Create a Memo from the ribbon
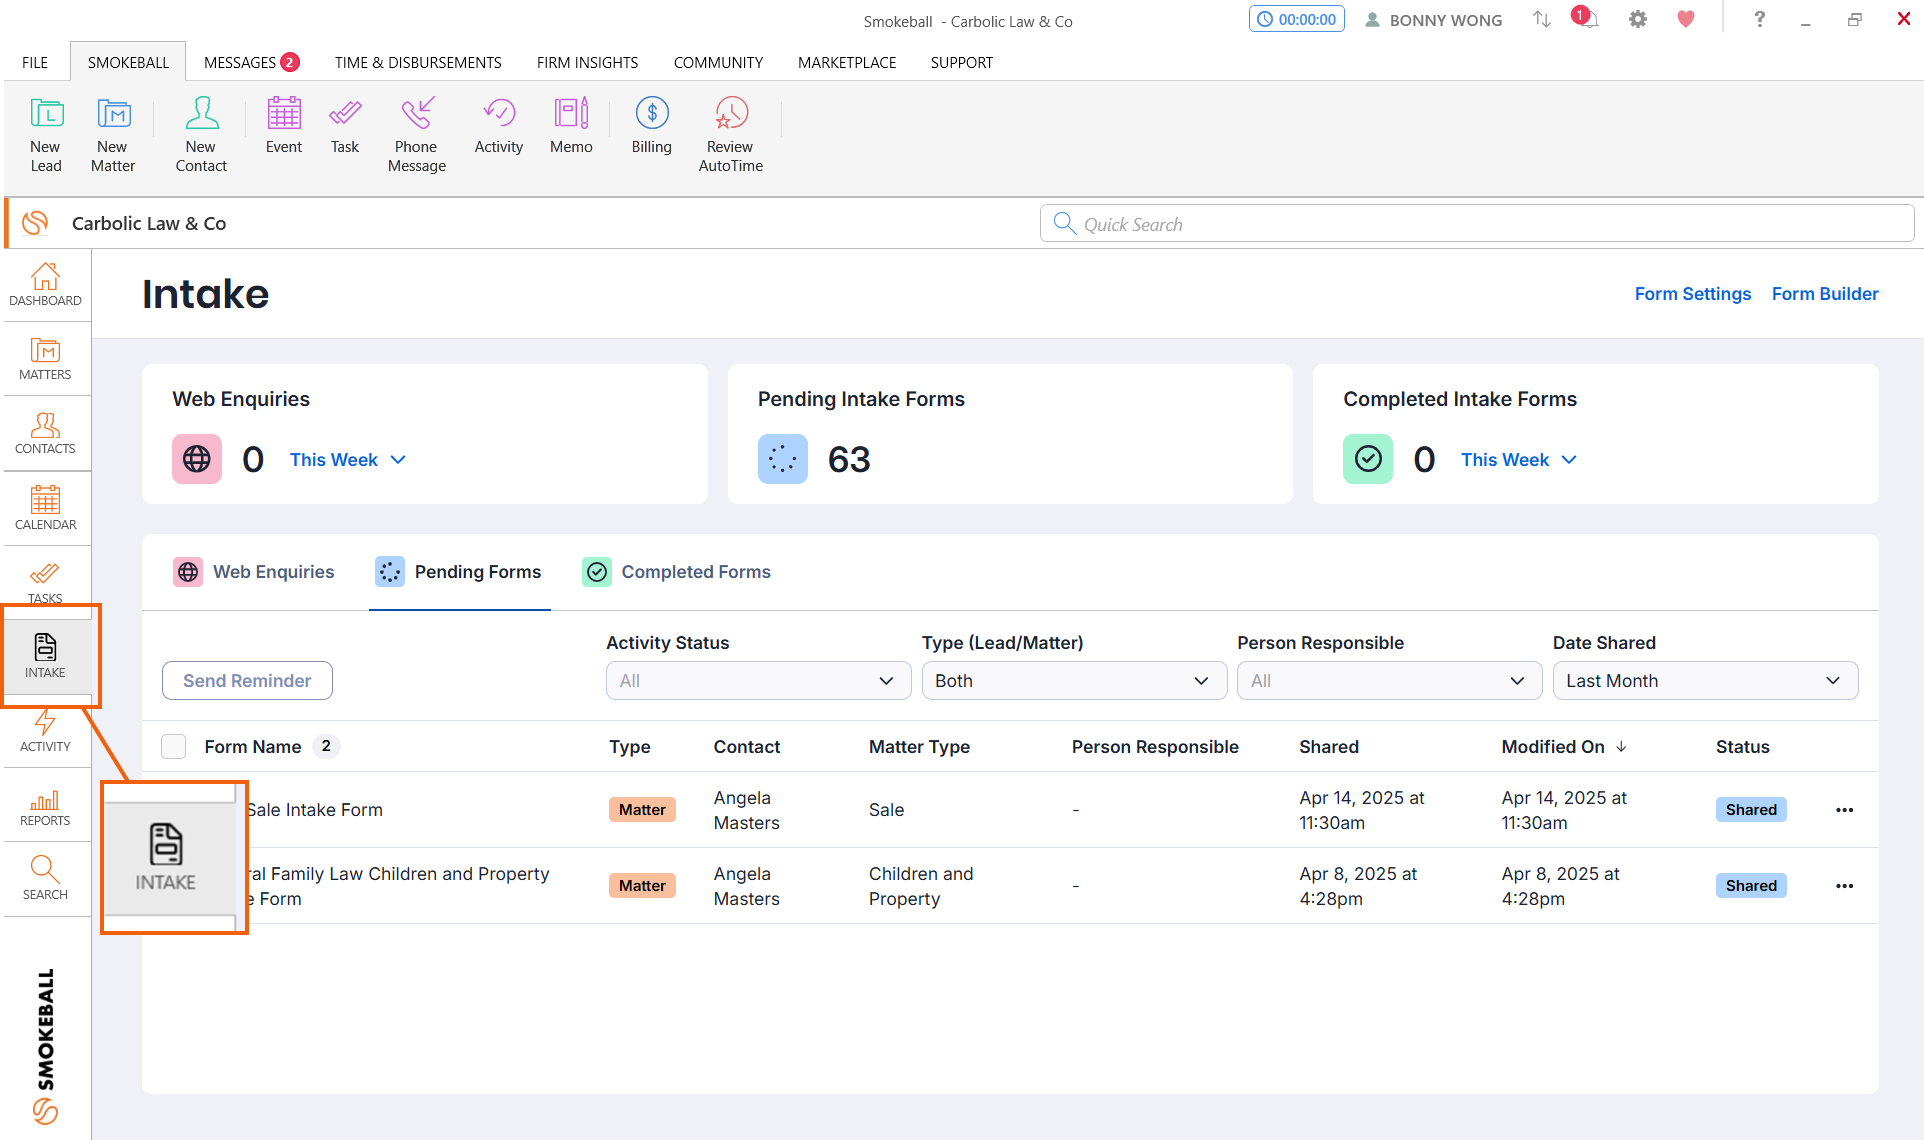Screen dimensions: 1924x1140 (x=571, y=127)
